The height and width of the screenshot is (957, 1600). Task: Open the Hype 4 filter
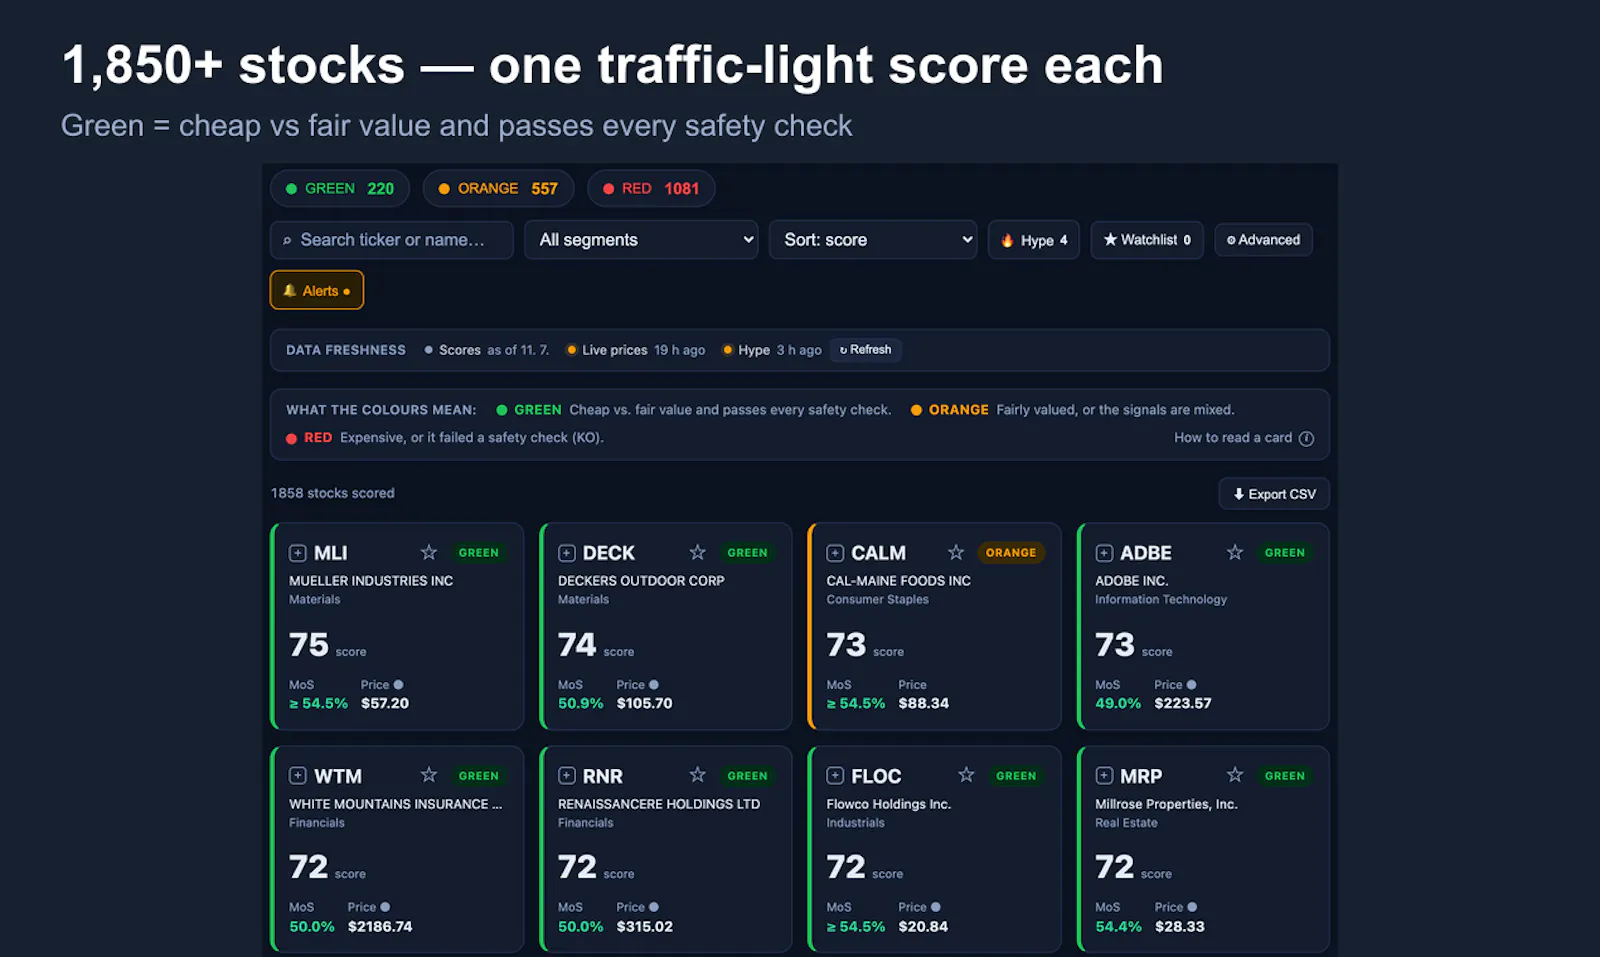click(x=1034, y=240)
